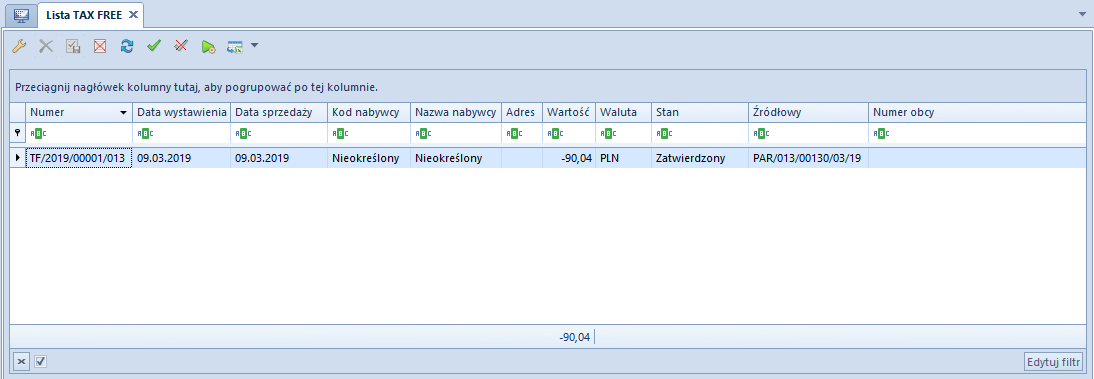Sort by Data sprzedaży column header
Viewport: 1094px width, 379px height.
tap(279, 112)
